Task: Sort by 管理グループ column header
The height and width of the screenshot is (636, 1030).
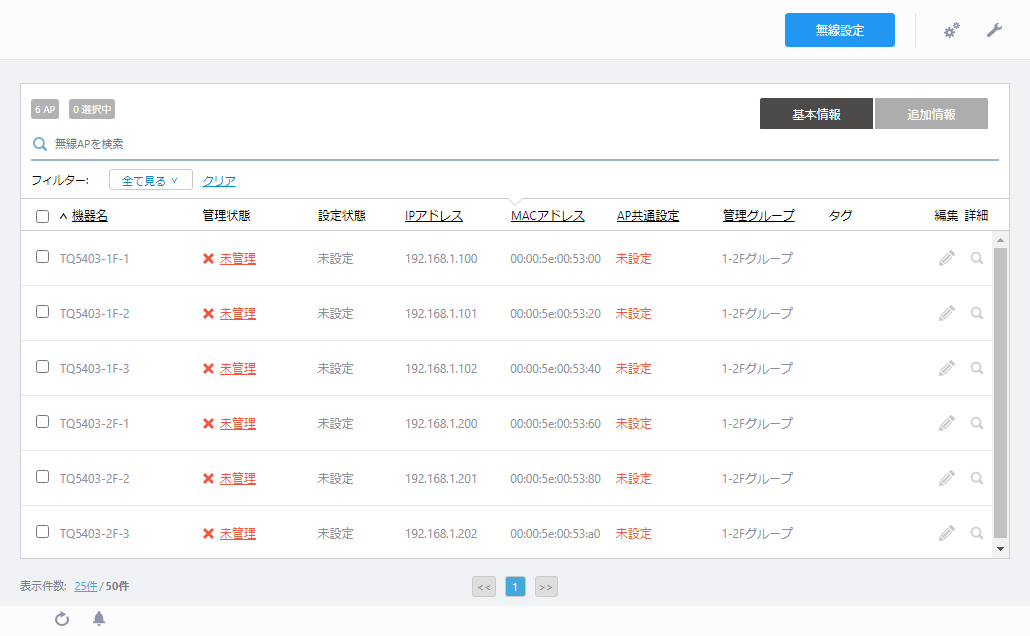Action: 759,216
